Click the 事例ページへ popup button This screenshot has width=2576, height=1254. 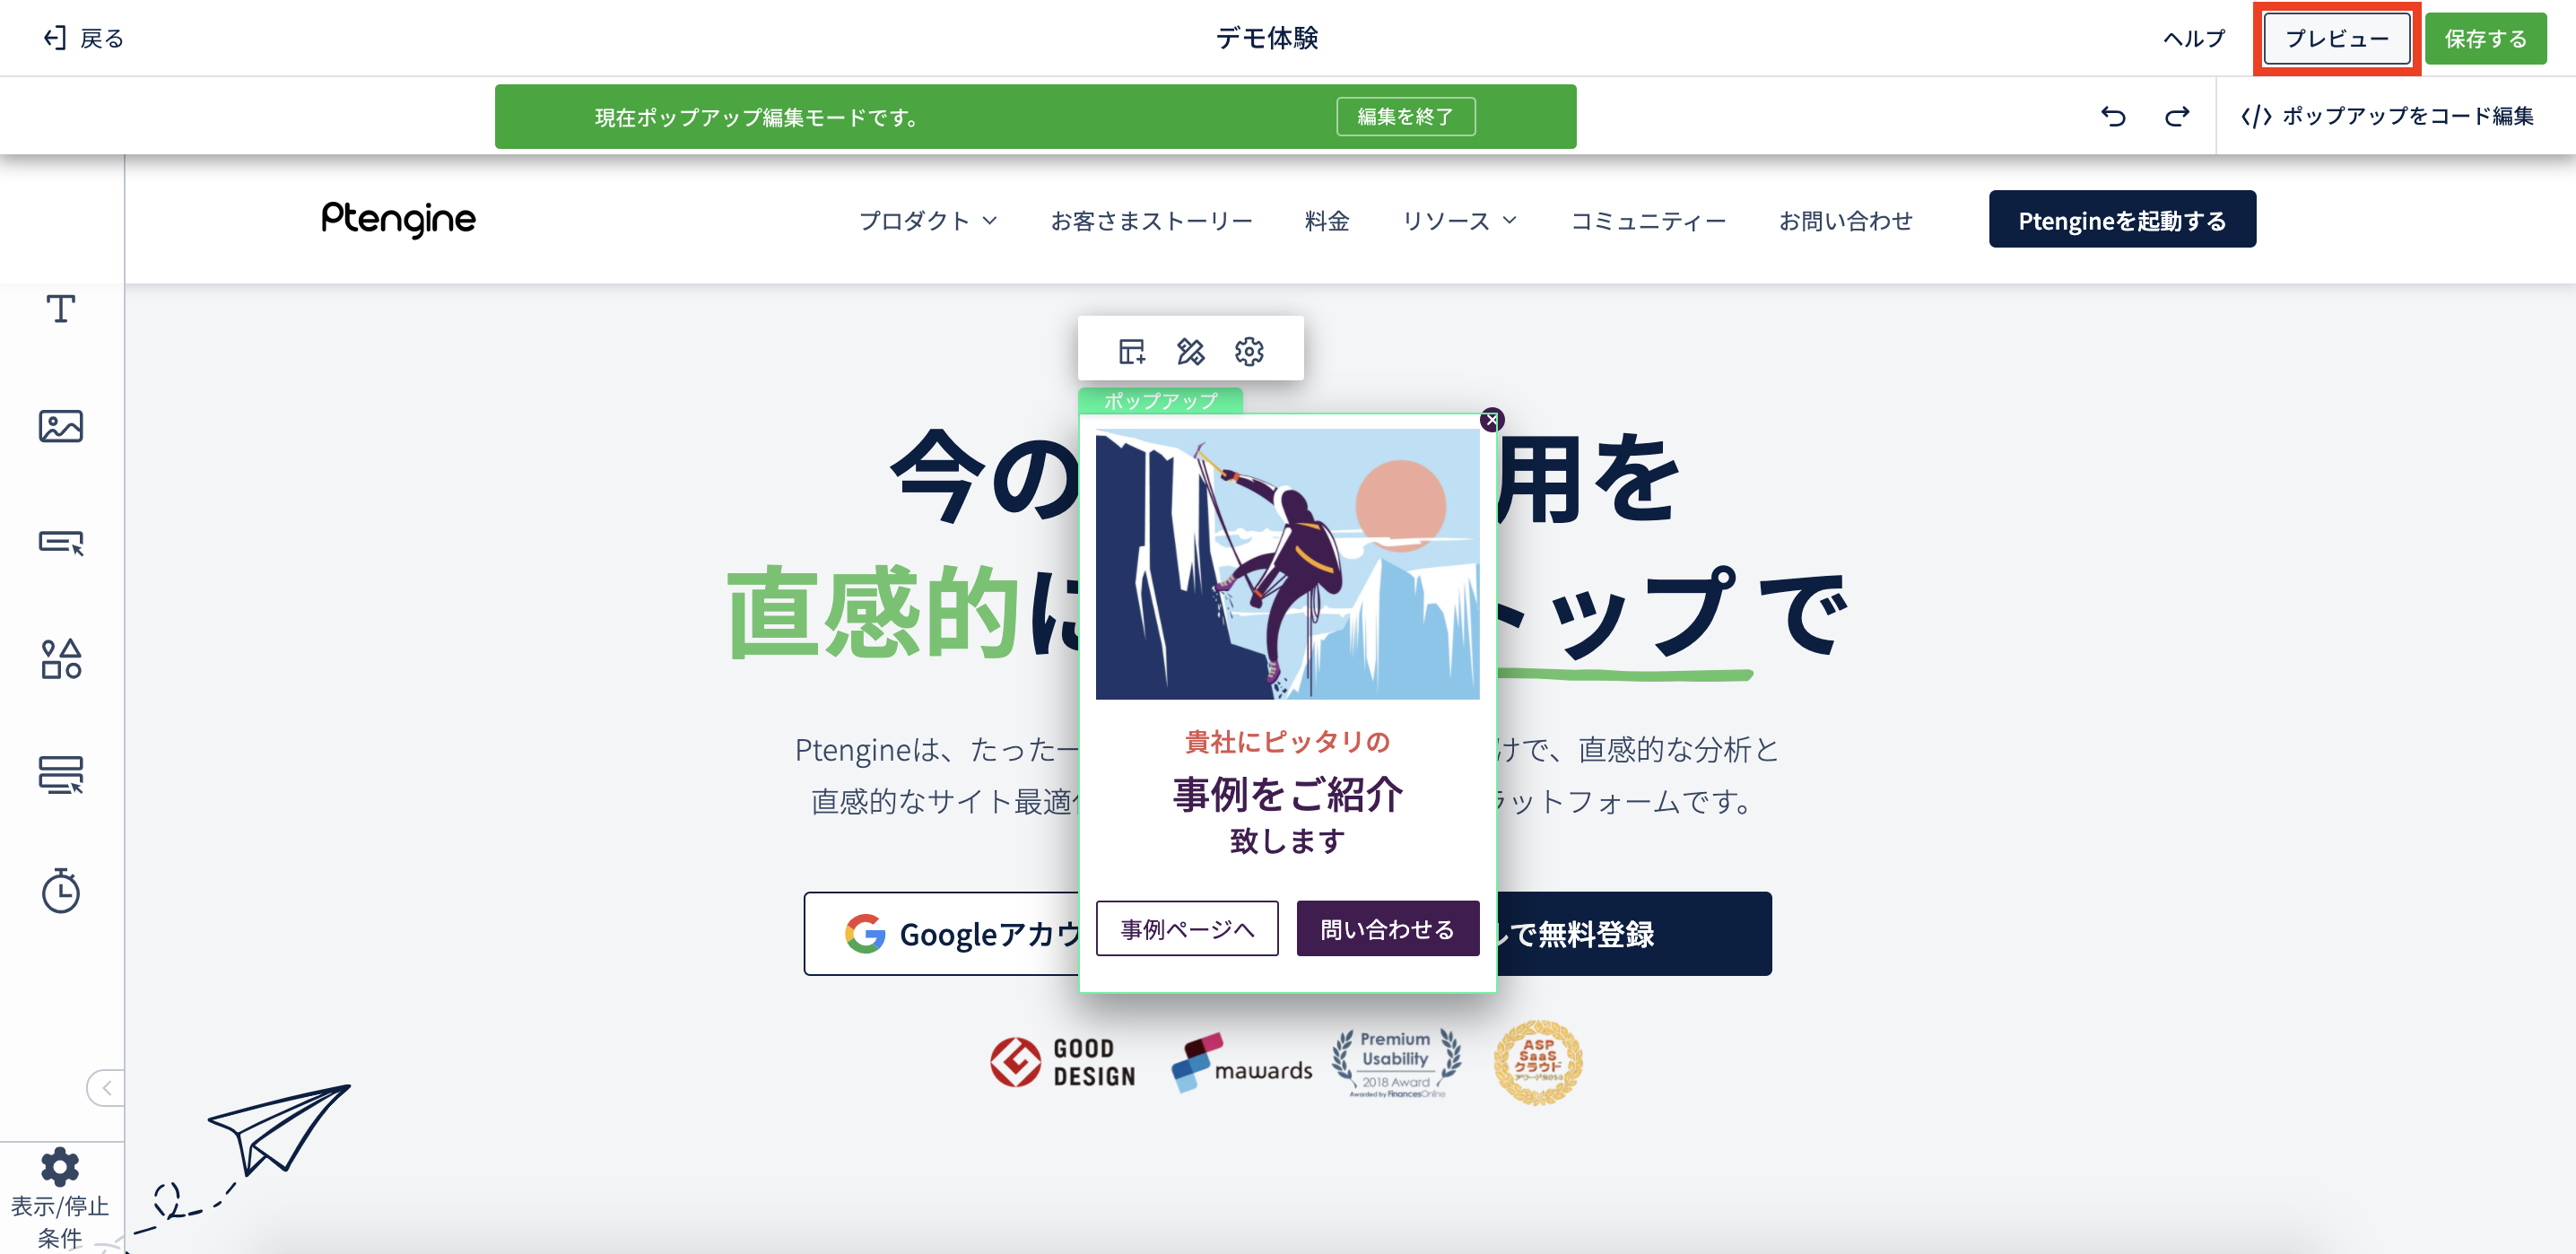(1187, 928)
